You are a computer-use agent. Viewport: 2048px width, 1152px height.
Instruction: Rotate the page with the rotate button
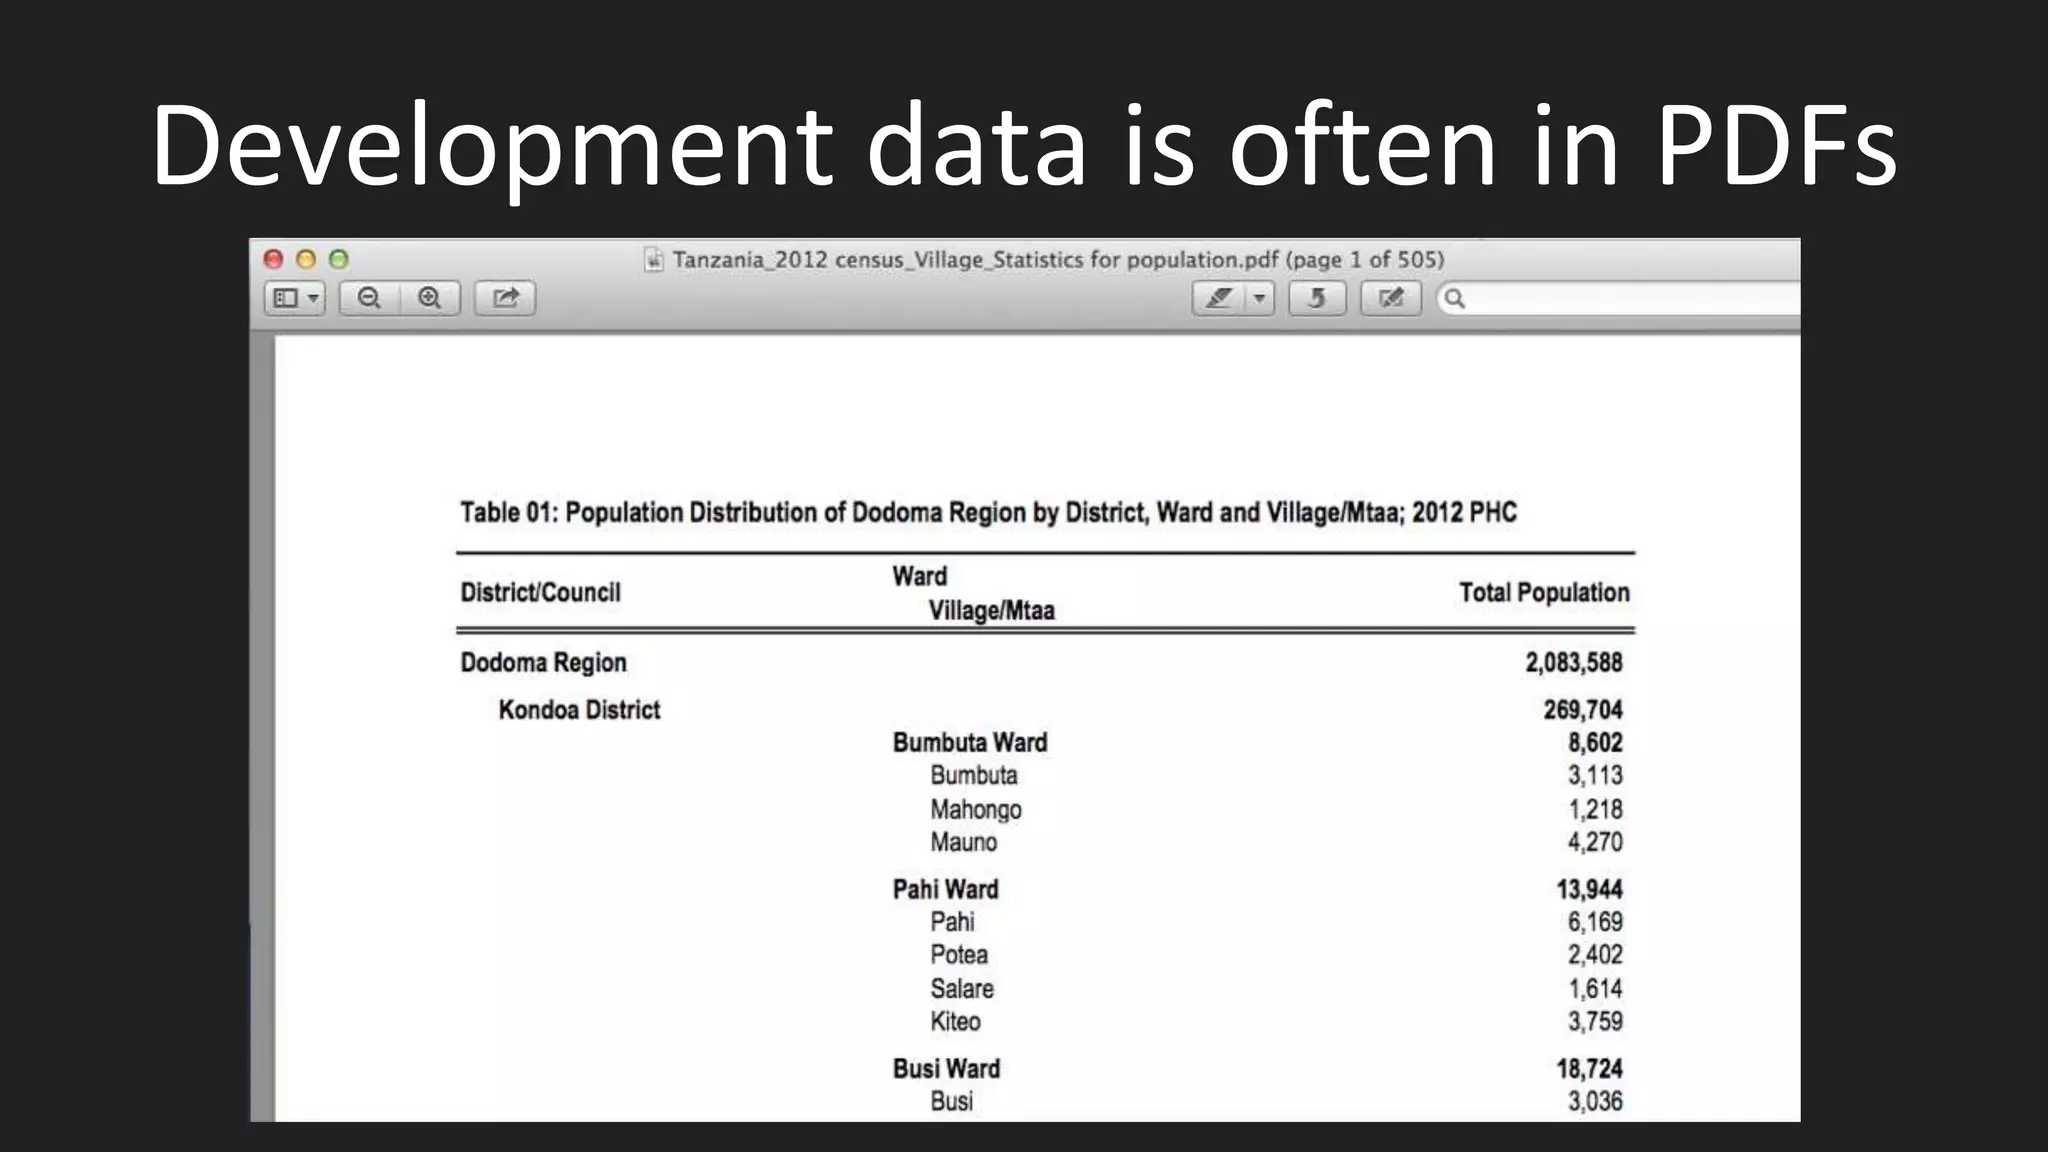(1317, 298)
